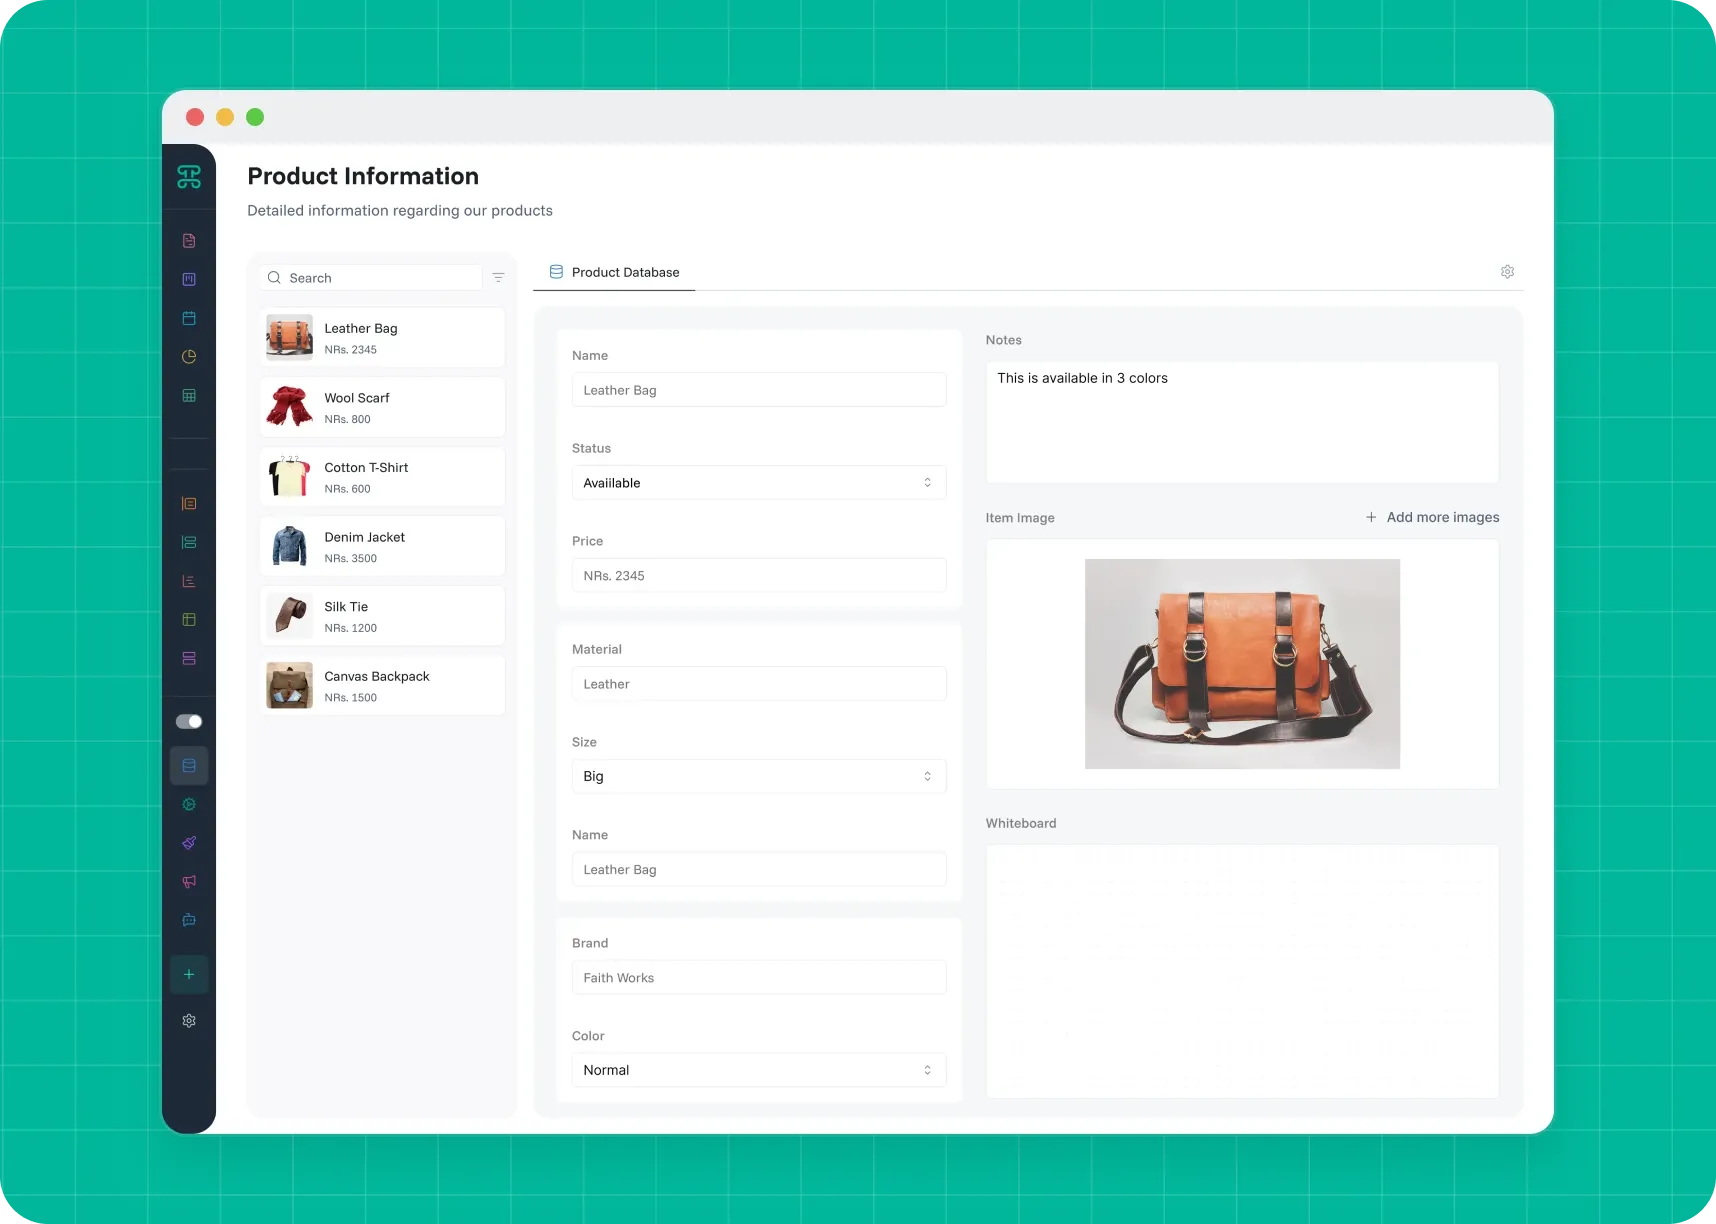The width and height of the screenshot is (1716, 1224).
Task: Select the teal stacked-rows layout icon
Action: 189,542
